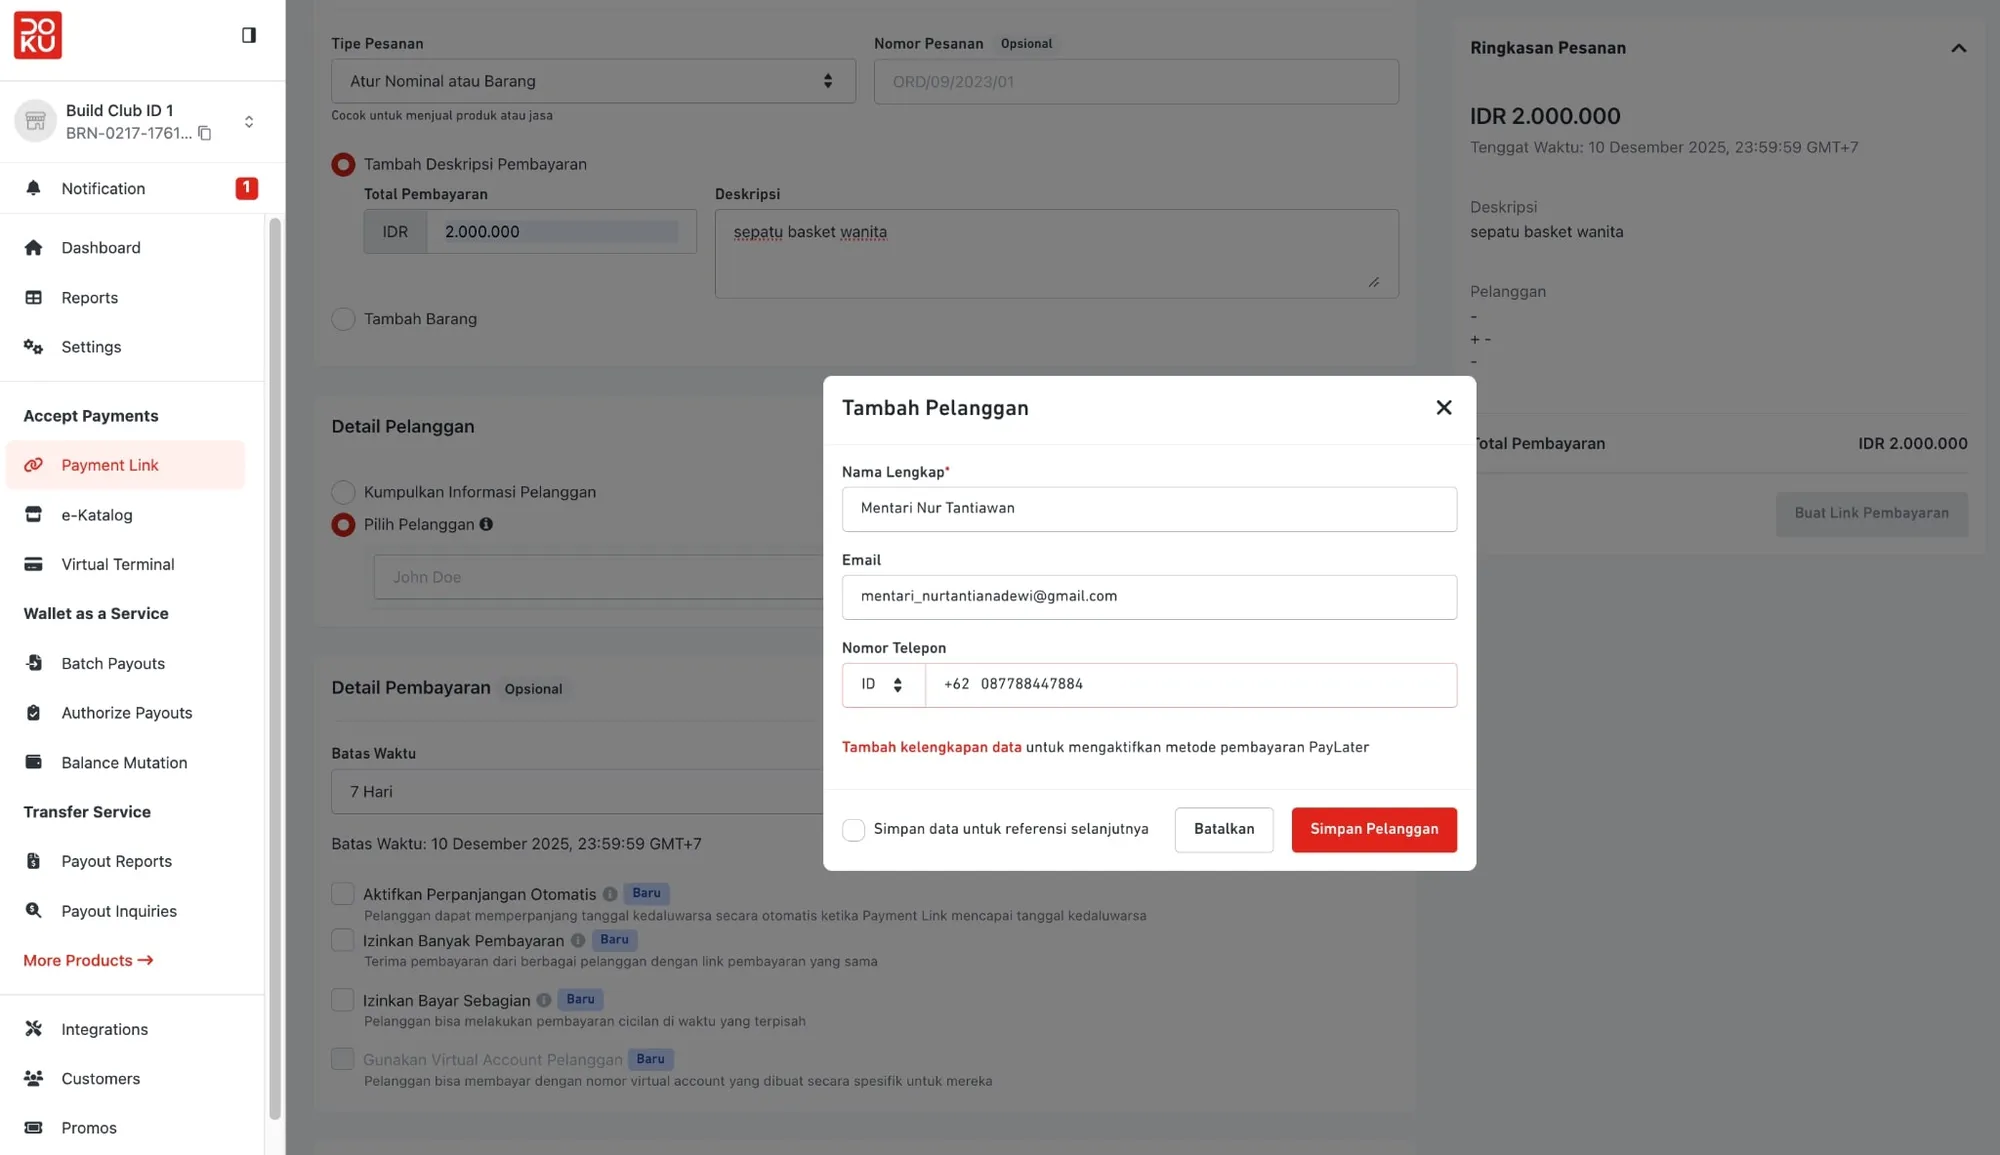This screenshot has height=1155, width=2000.
Task: Open the ID country code dropdown
Action: 882,685
